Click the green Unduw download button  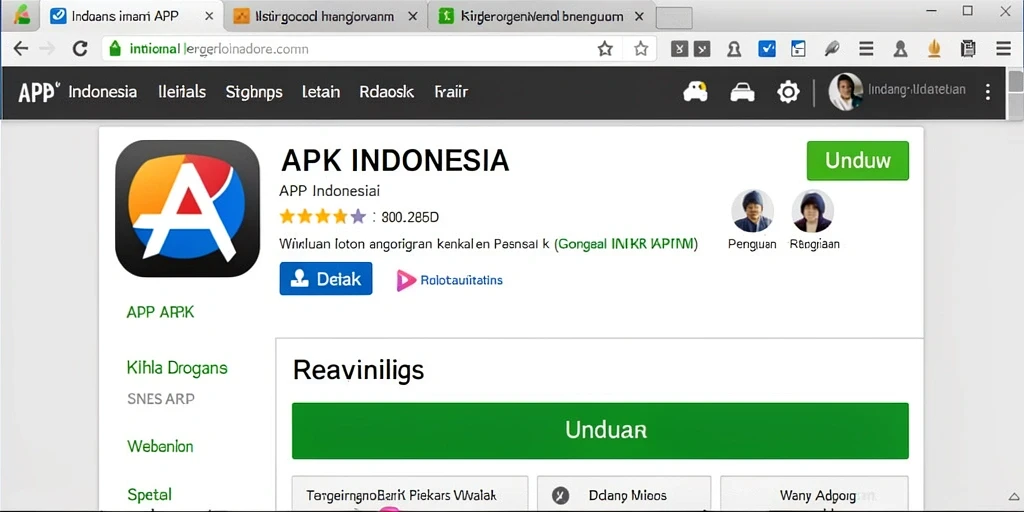click(857, 160)
